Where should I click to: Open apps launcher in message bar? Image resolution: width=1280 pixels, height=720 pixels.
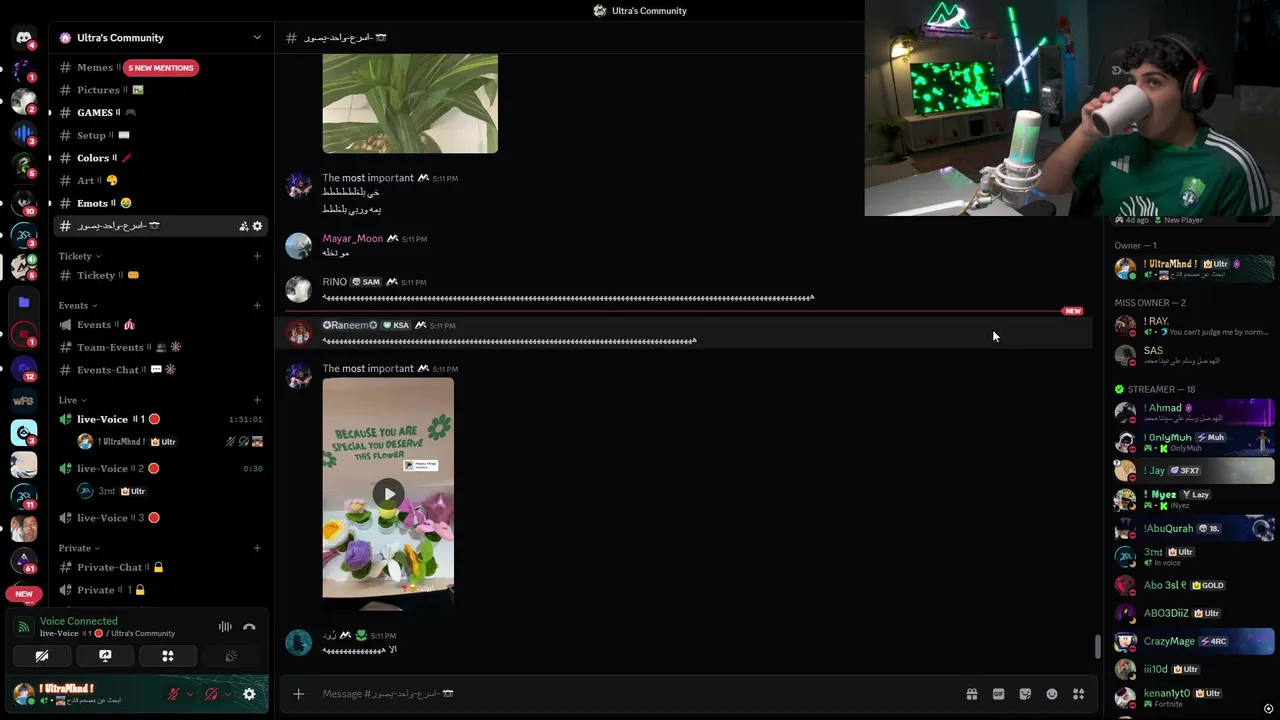1078,694
